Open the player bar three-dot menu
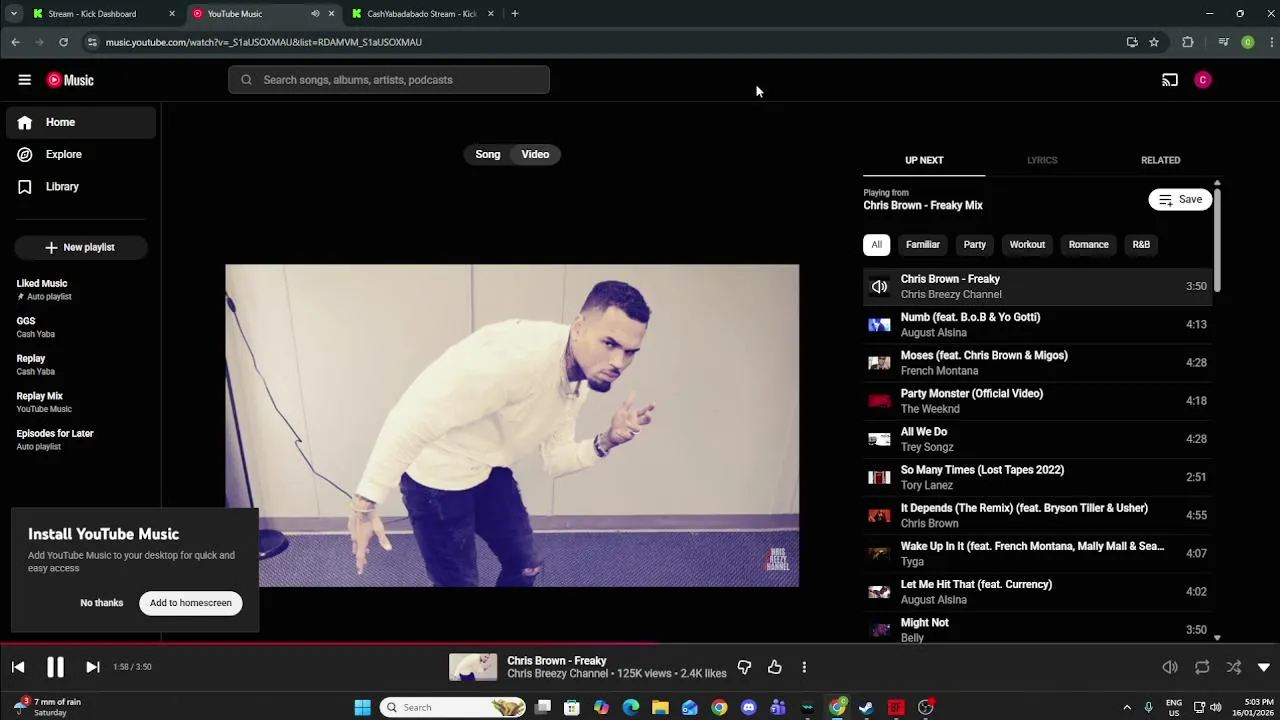1280x720 pixels. pyautogui.click(x=804, y=667)
